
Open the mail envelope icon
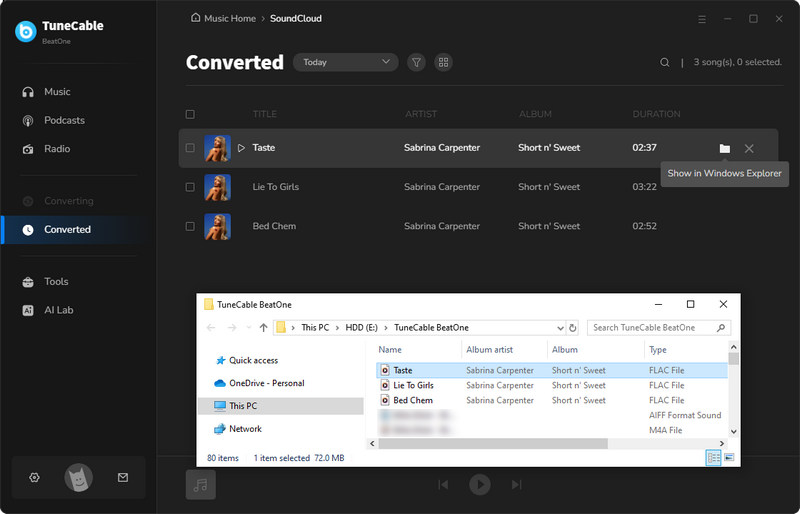pos(123,478)
